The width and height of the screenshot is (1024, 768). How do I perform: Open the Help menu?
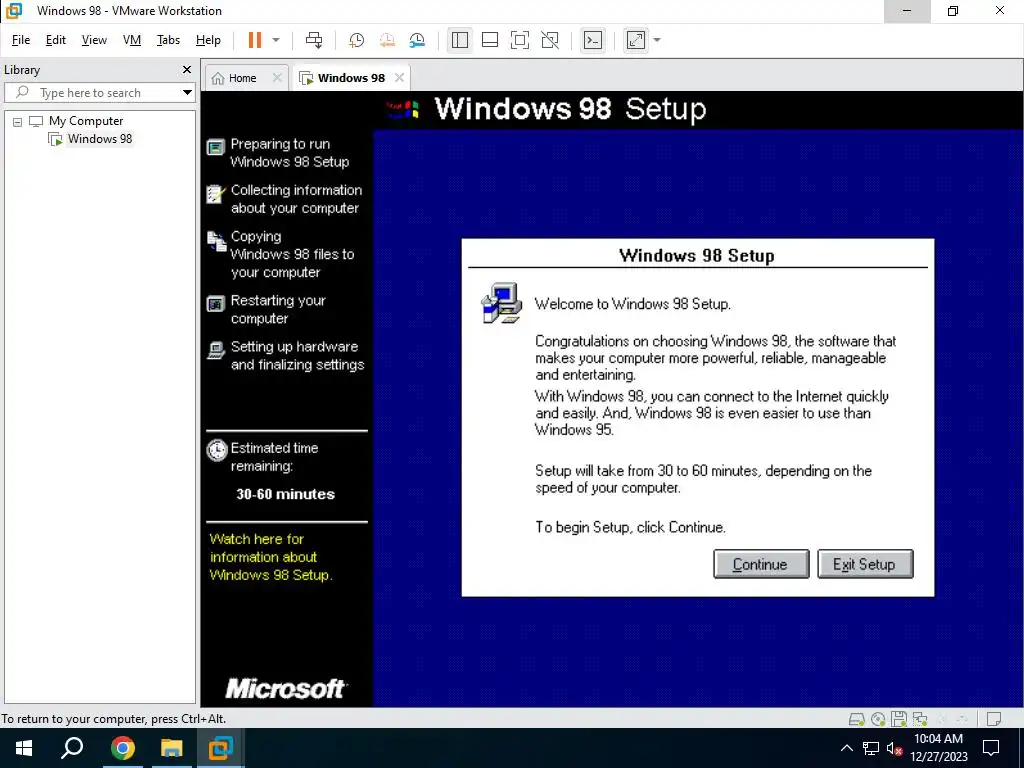point(208,40)
